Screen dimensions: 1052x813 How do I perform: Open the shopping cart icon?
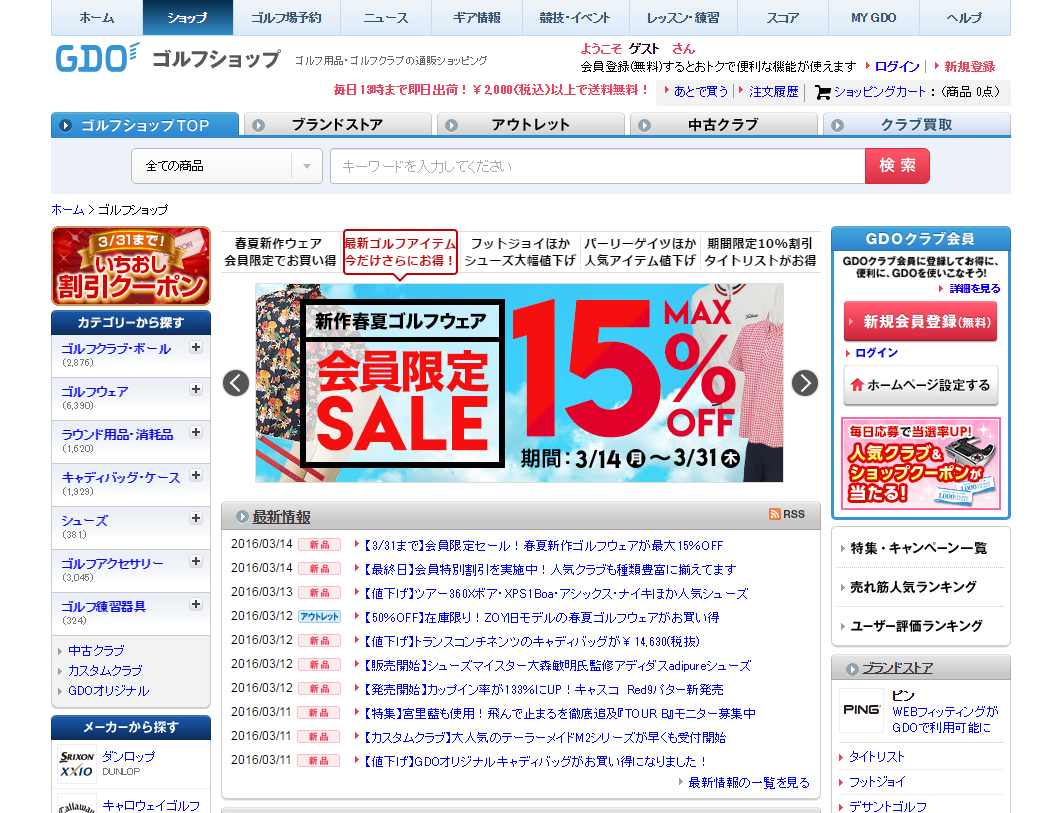tap(823, 93)
